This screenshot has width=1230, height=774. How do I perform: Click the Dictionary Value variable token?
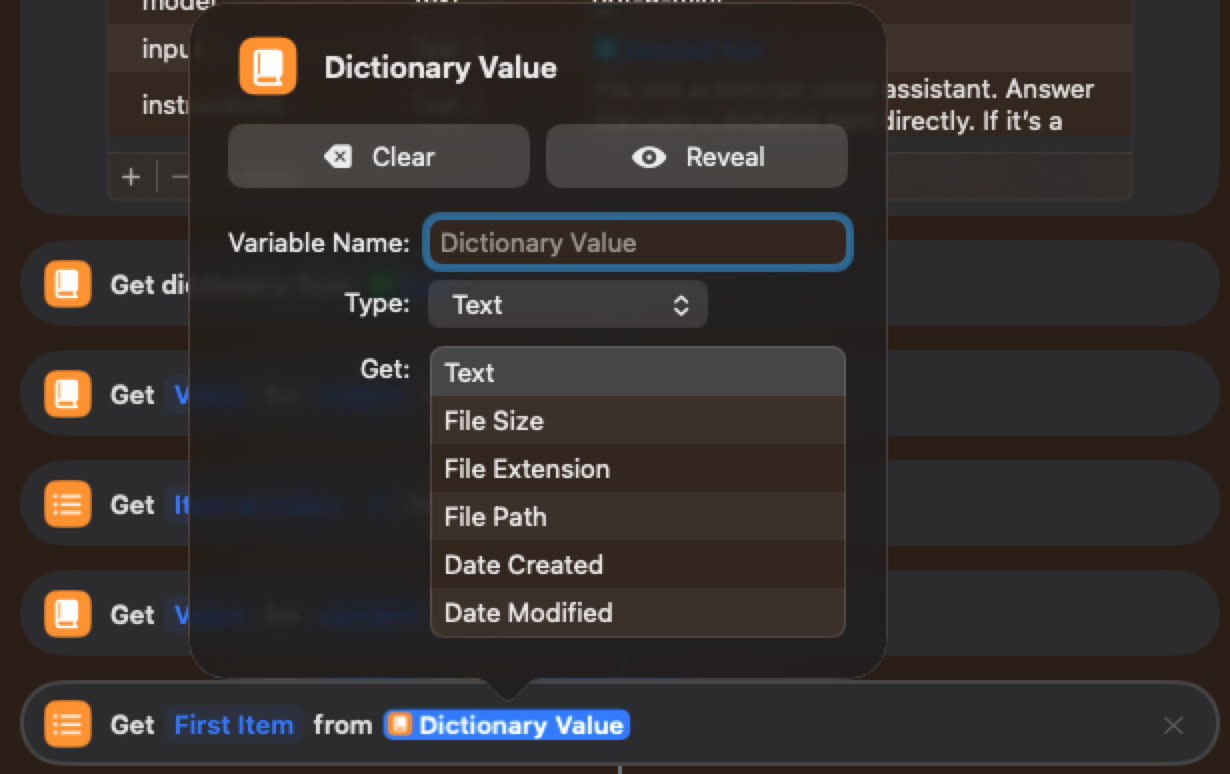point(507,725)
